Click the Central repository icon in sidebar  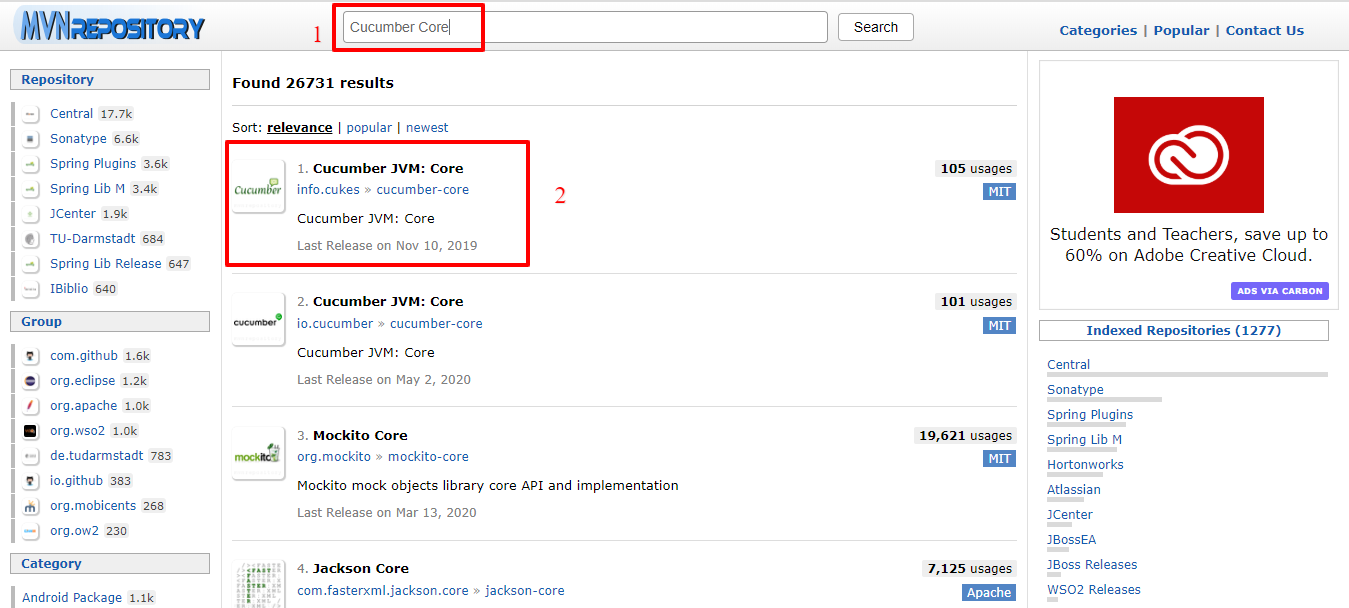(31, 114)
